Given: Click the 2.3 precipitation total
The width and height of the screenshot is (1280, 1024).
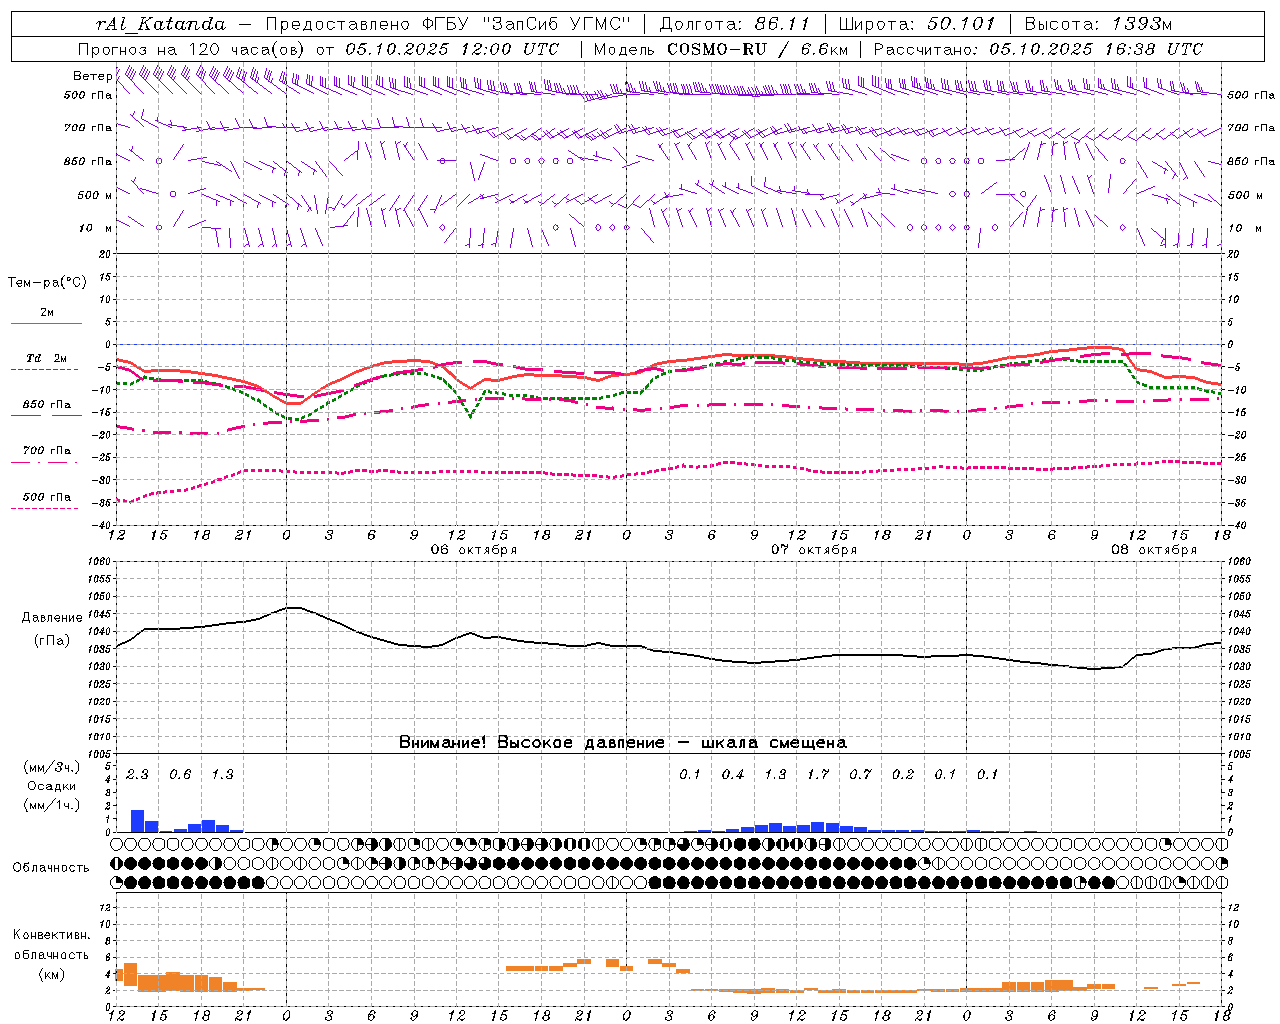Looking at the screenshot, I should [137, 775].
